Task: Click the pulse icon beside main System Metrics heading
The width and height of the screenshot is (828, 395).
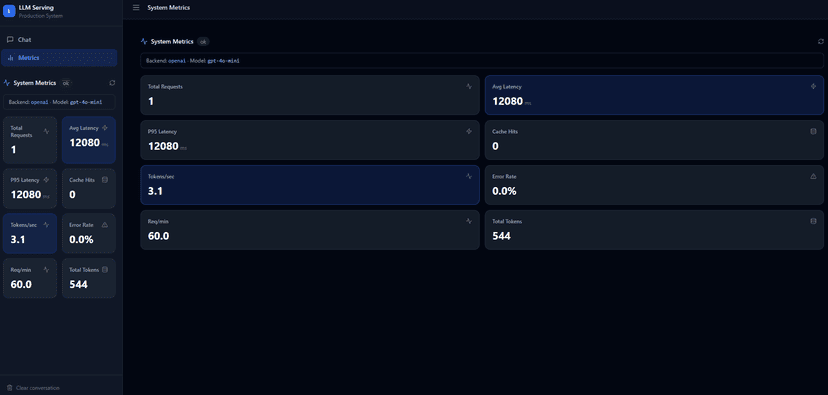Action: pyautogui.click(x=144, y=41)
